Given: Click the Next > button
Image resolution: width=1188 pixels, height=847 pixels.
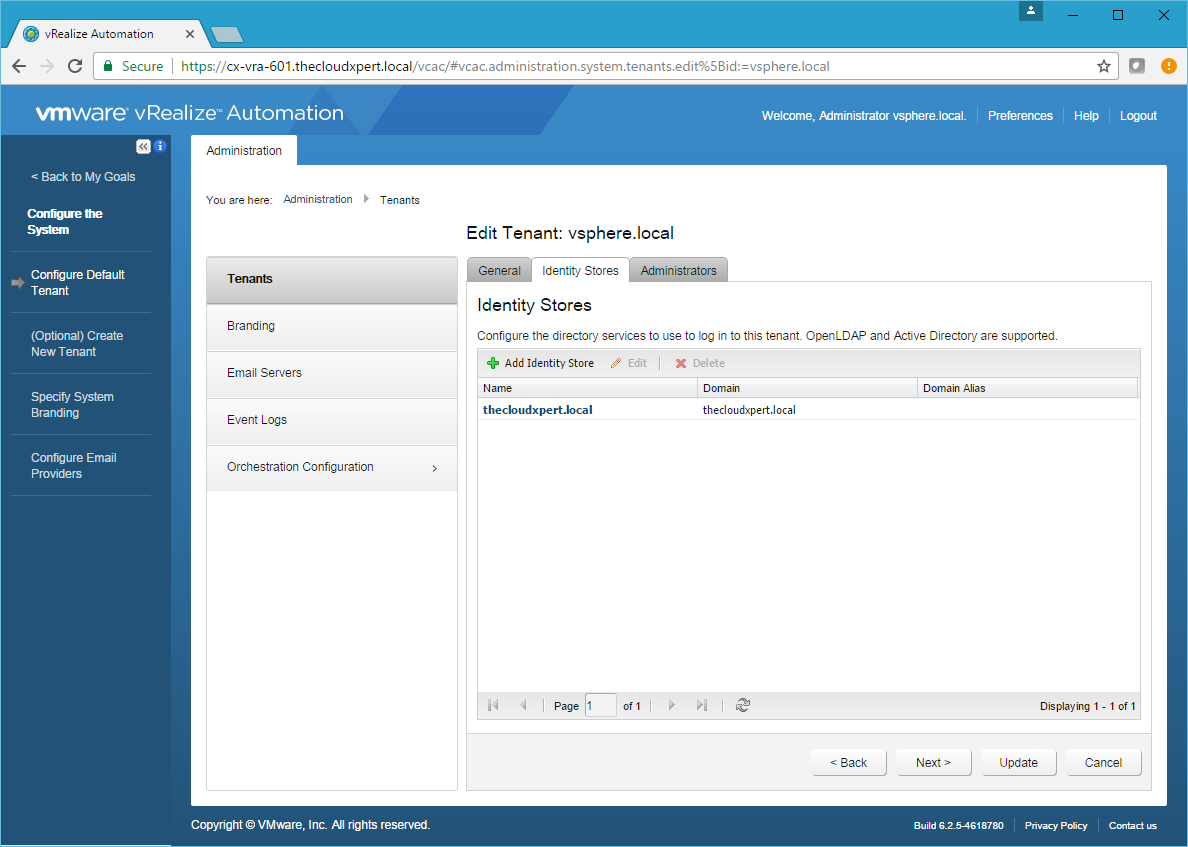Looking at the screenshot, I should tap(933, 762).
